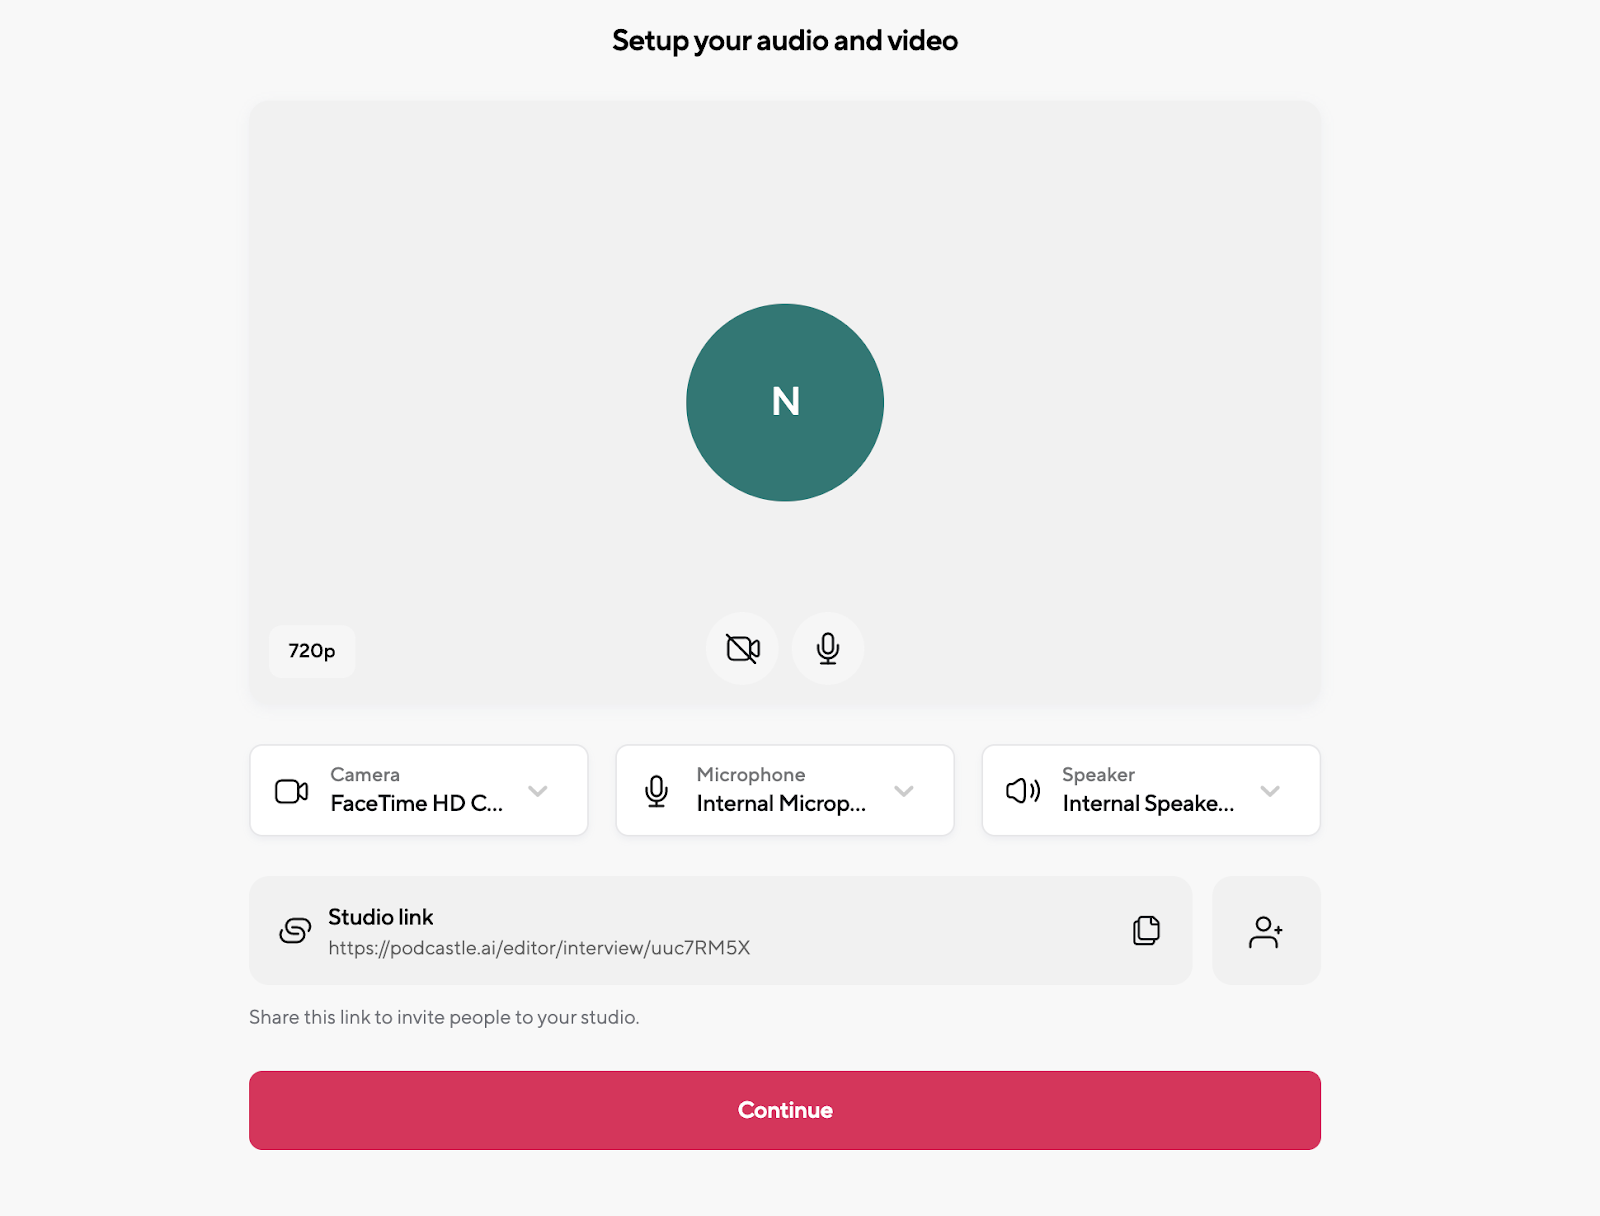
Task: Click the N avatar circle
Action: click(x=785, y=402)
